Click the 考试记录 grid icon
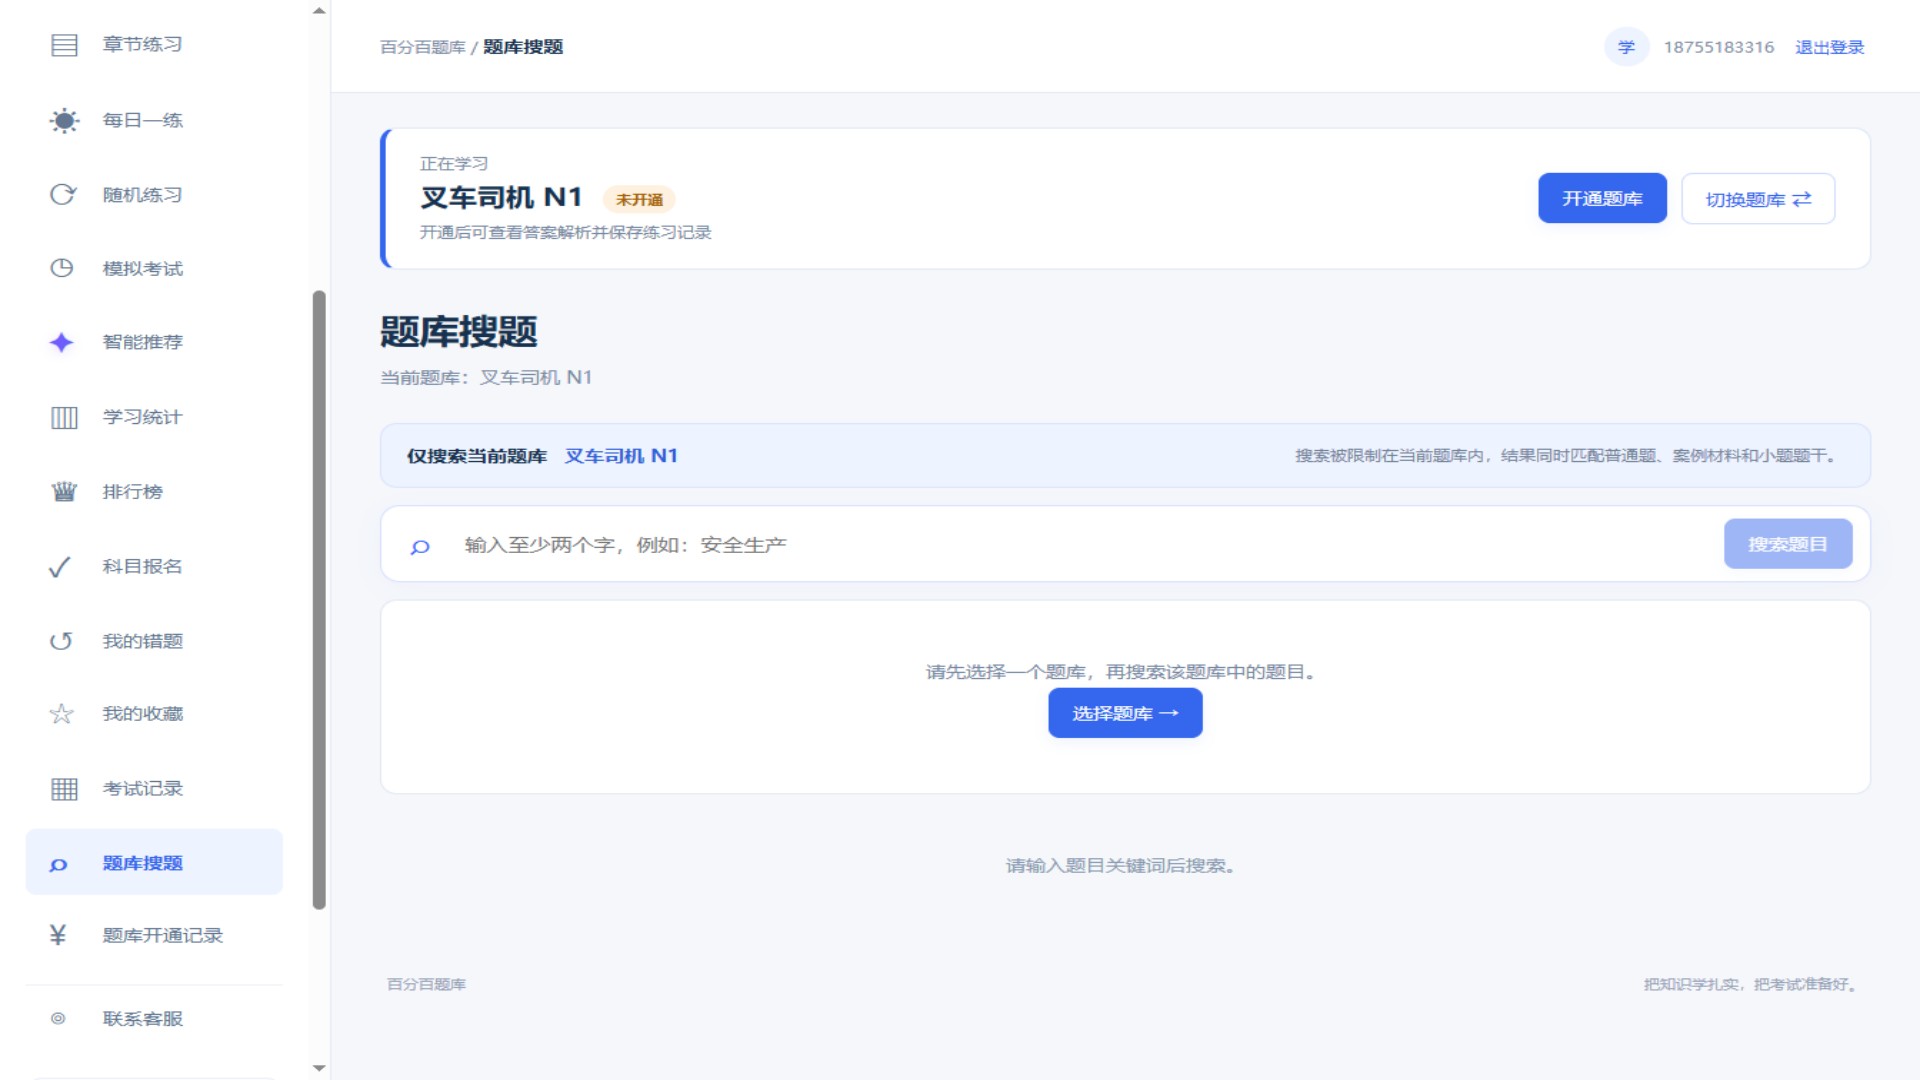This screenshot has width=1920, height=1080. click(x=64, y=789)
